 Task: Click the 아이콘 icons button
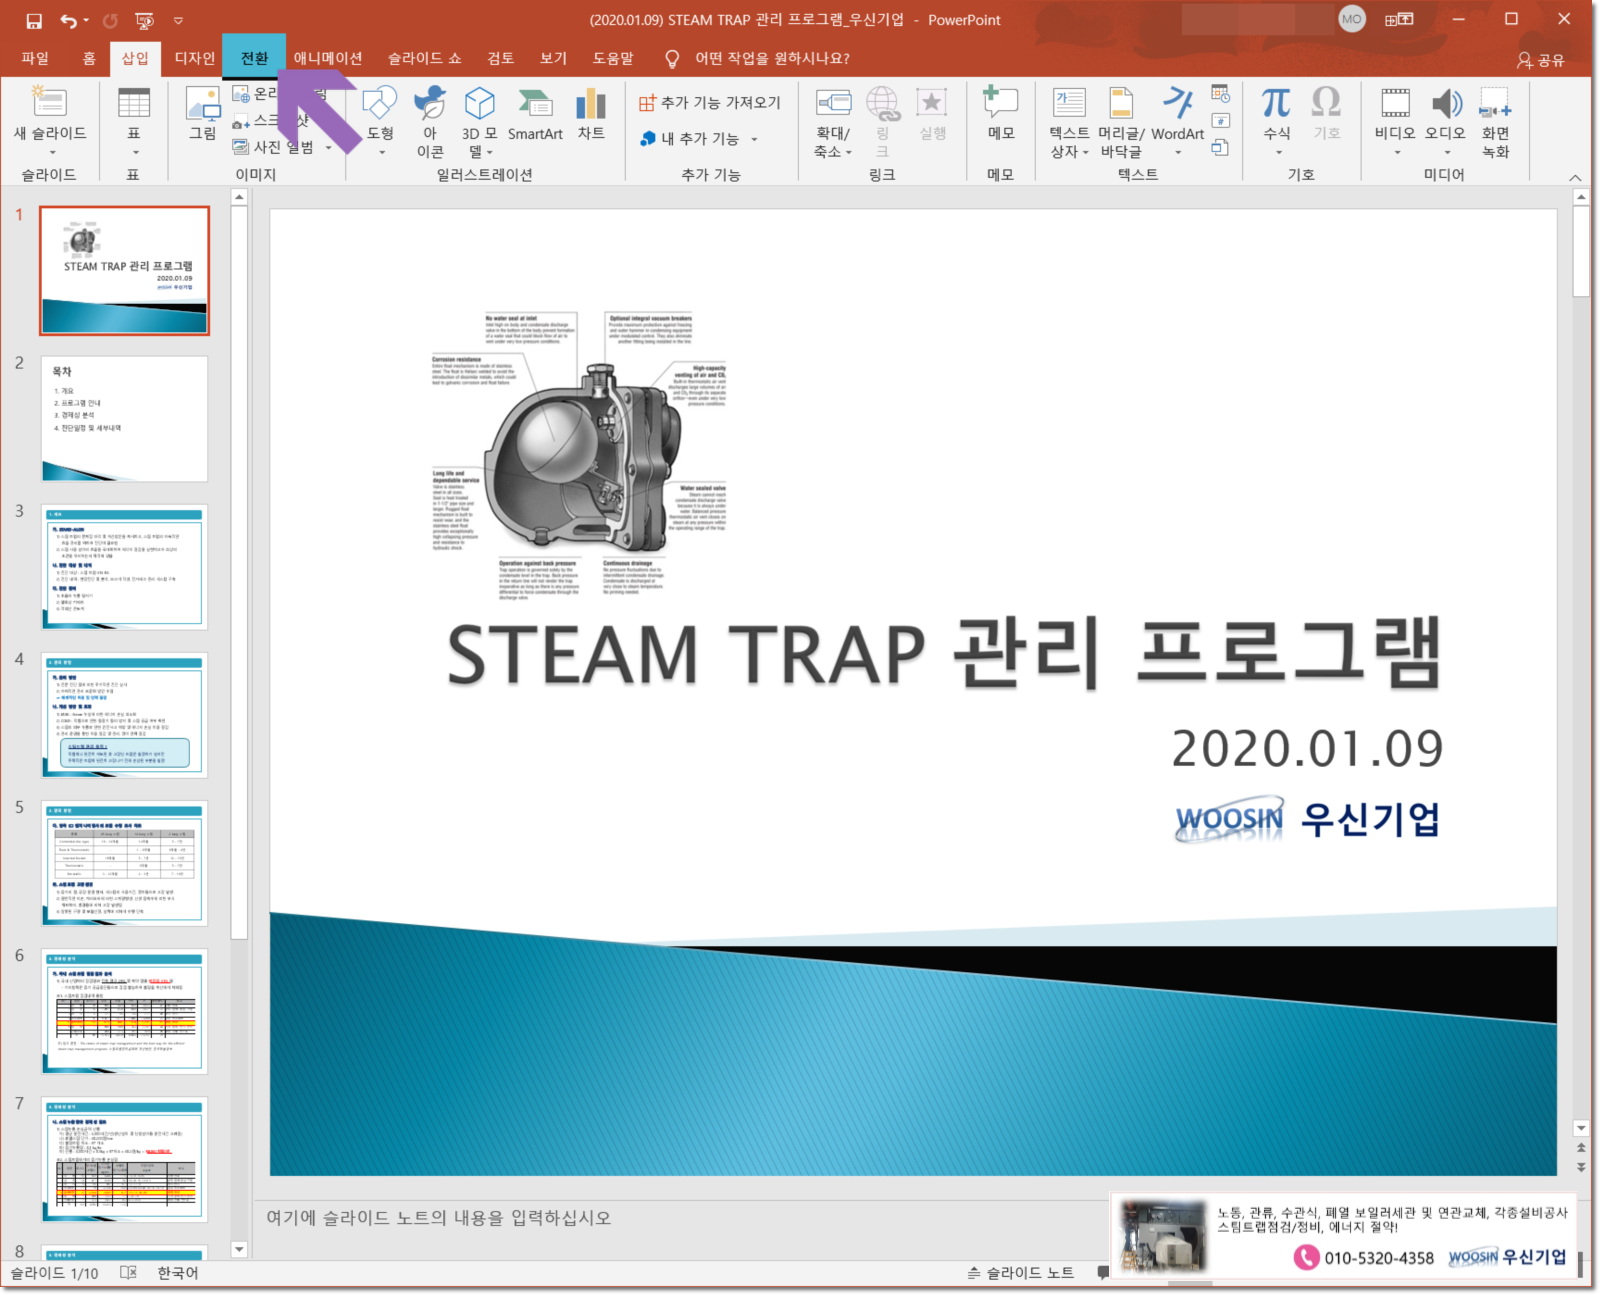click(430, 120)
